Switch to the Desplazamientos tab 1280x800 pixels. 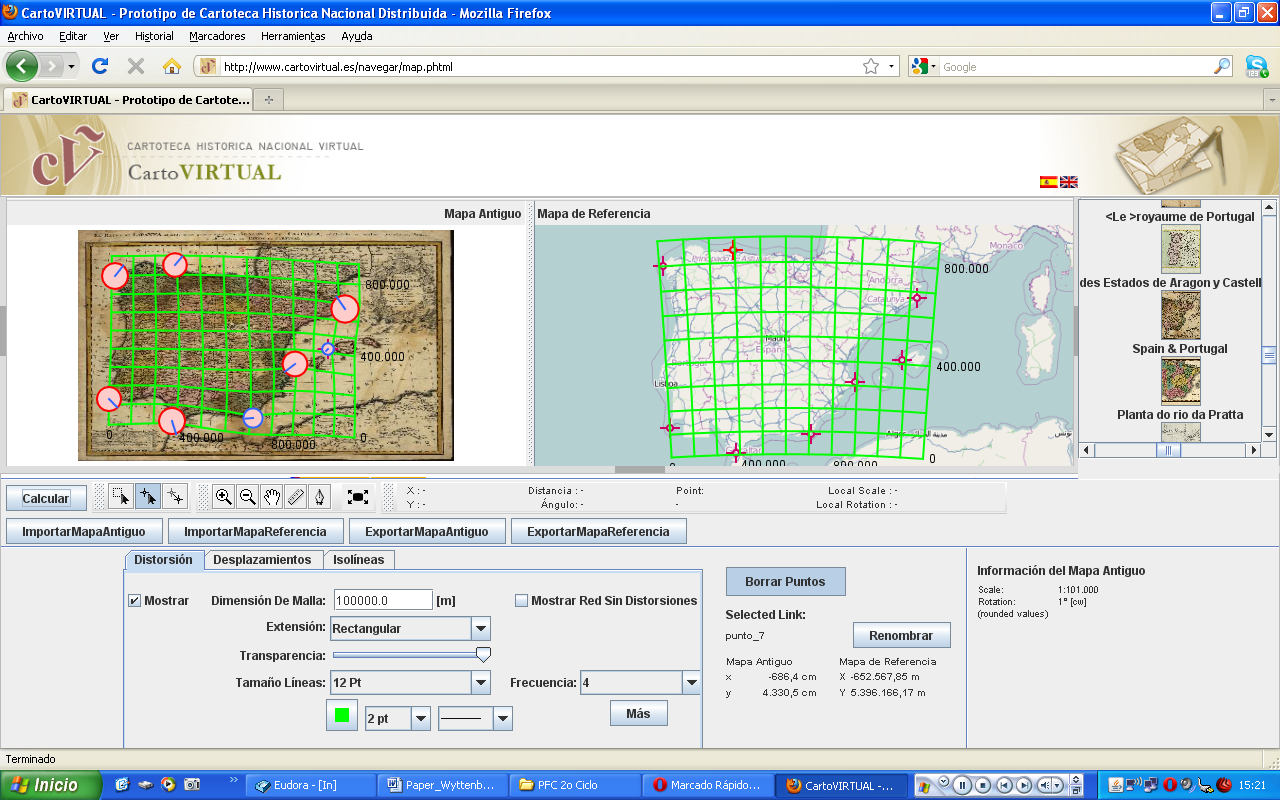(x=262, y=560)
